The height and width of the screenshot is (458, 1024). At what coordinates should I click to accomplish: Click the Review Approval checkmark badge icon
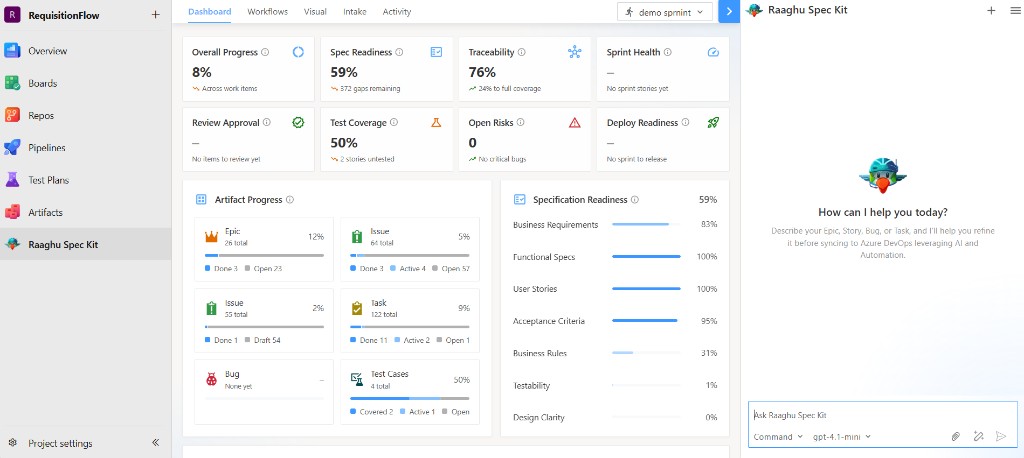coord(298,122)
